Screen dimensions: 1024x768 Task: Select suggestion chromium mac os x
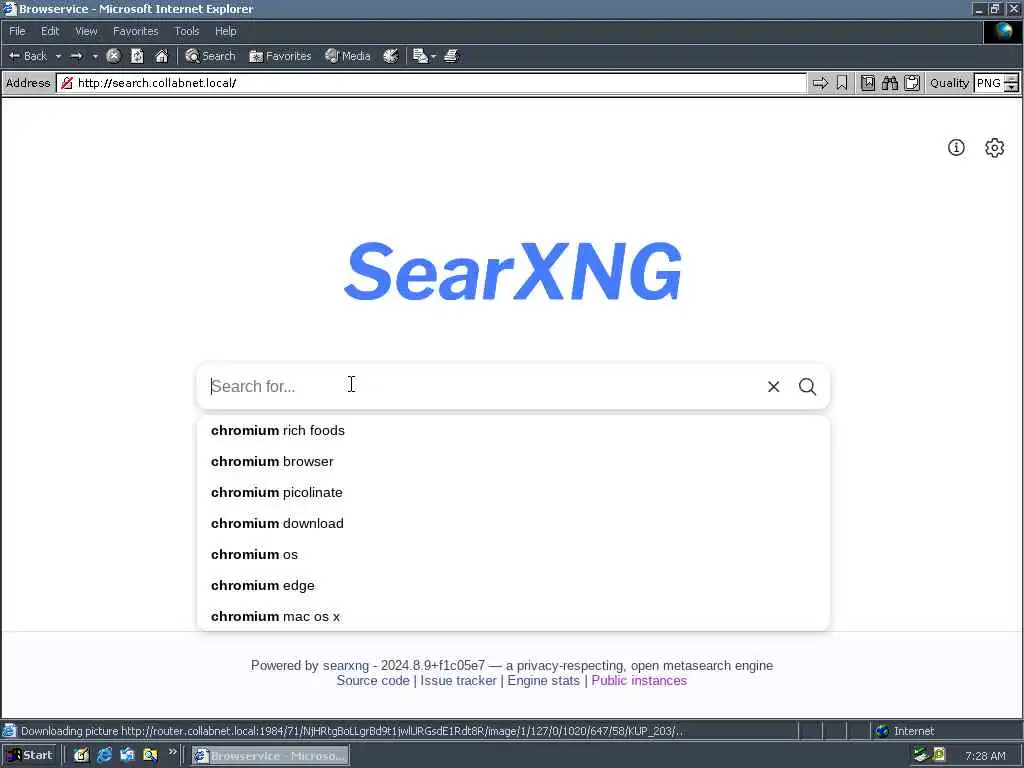[x=513, y=616]
